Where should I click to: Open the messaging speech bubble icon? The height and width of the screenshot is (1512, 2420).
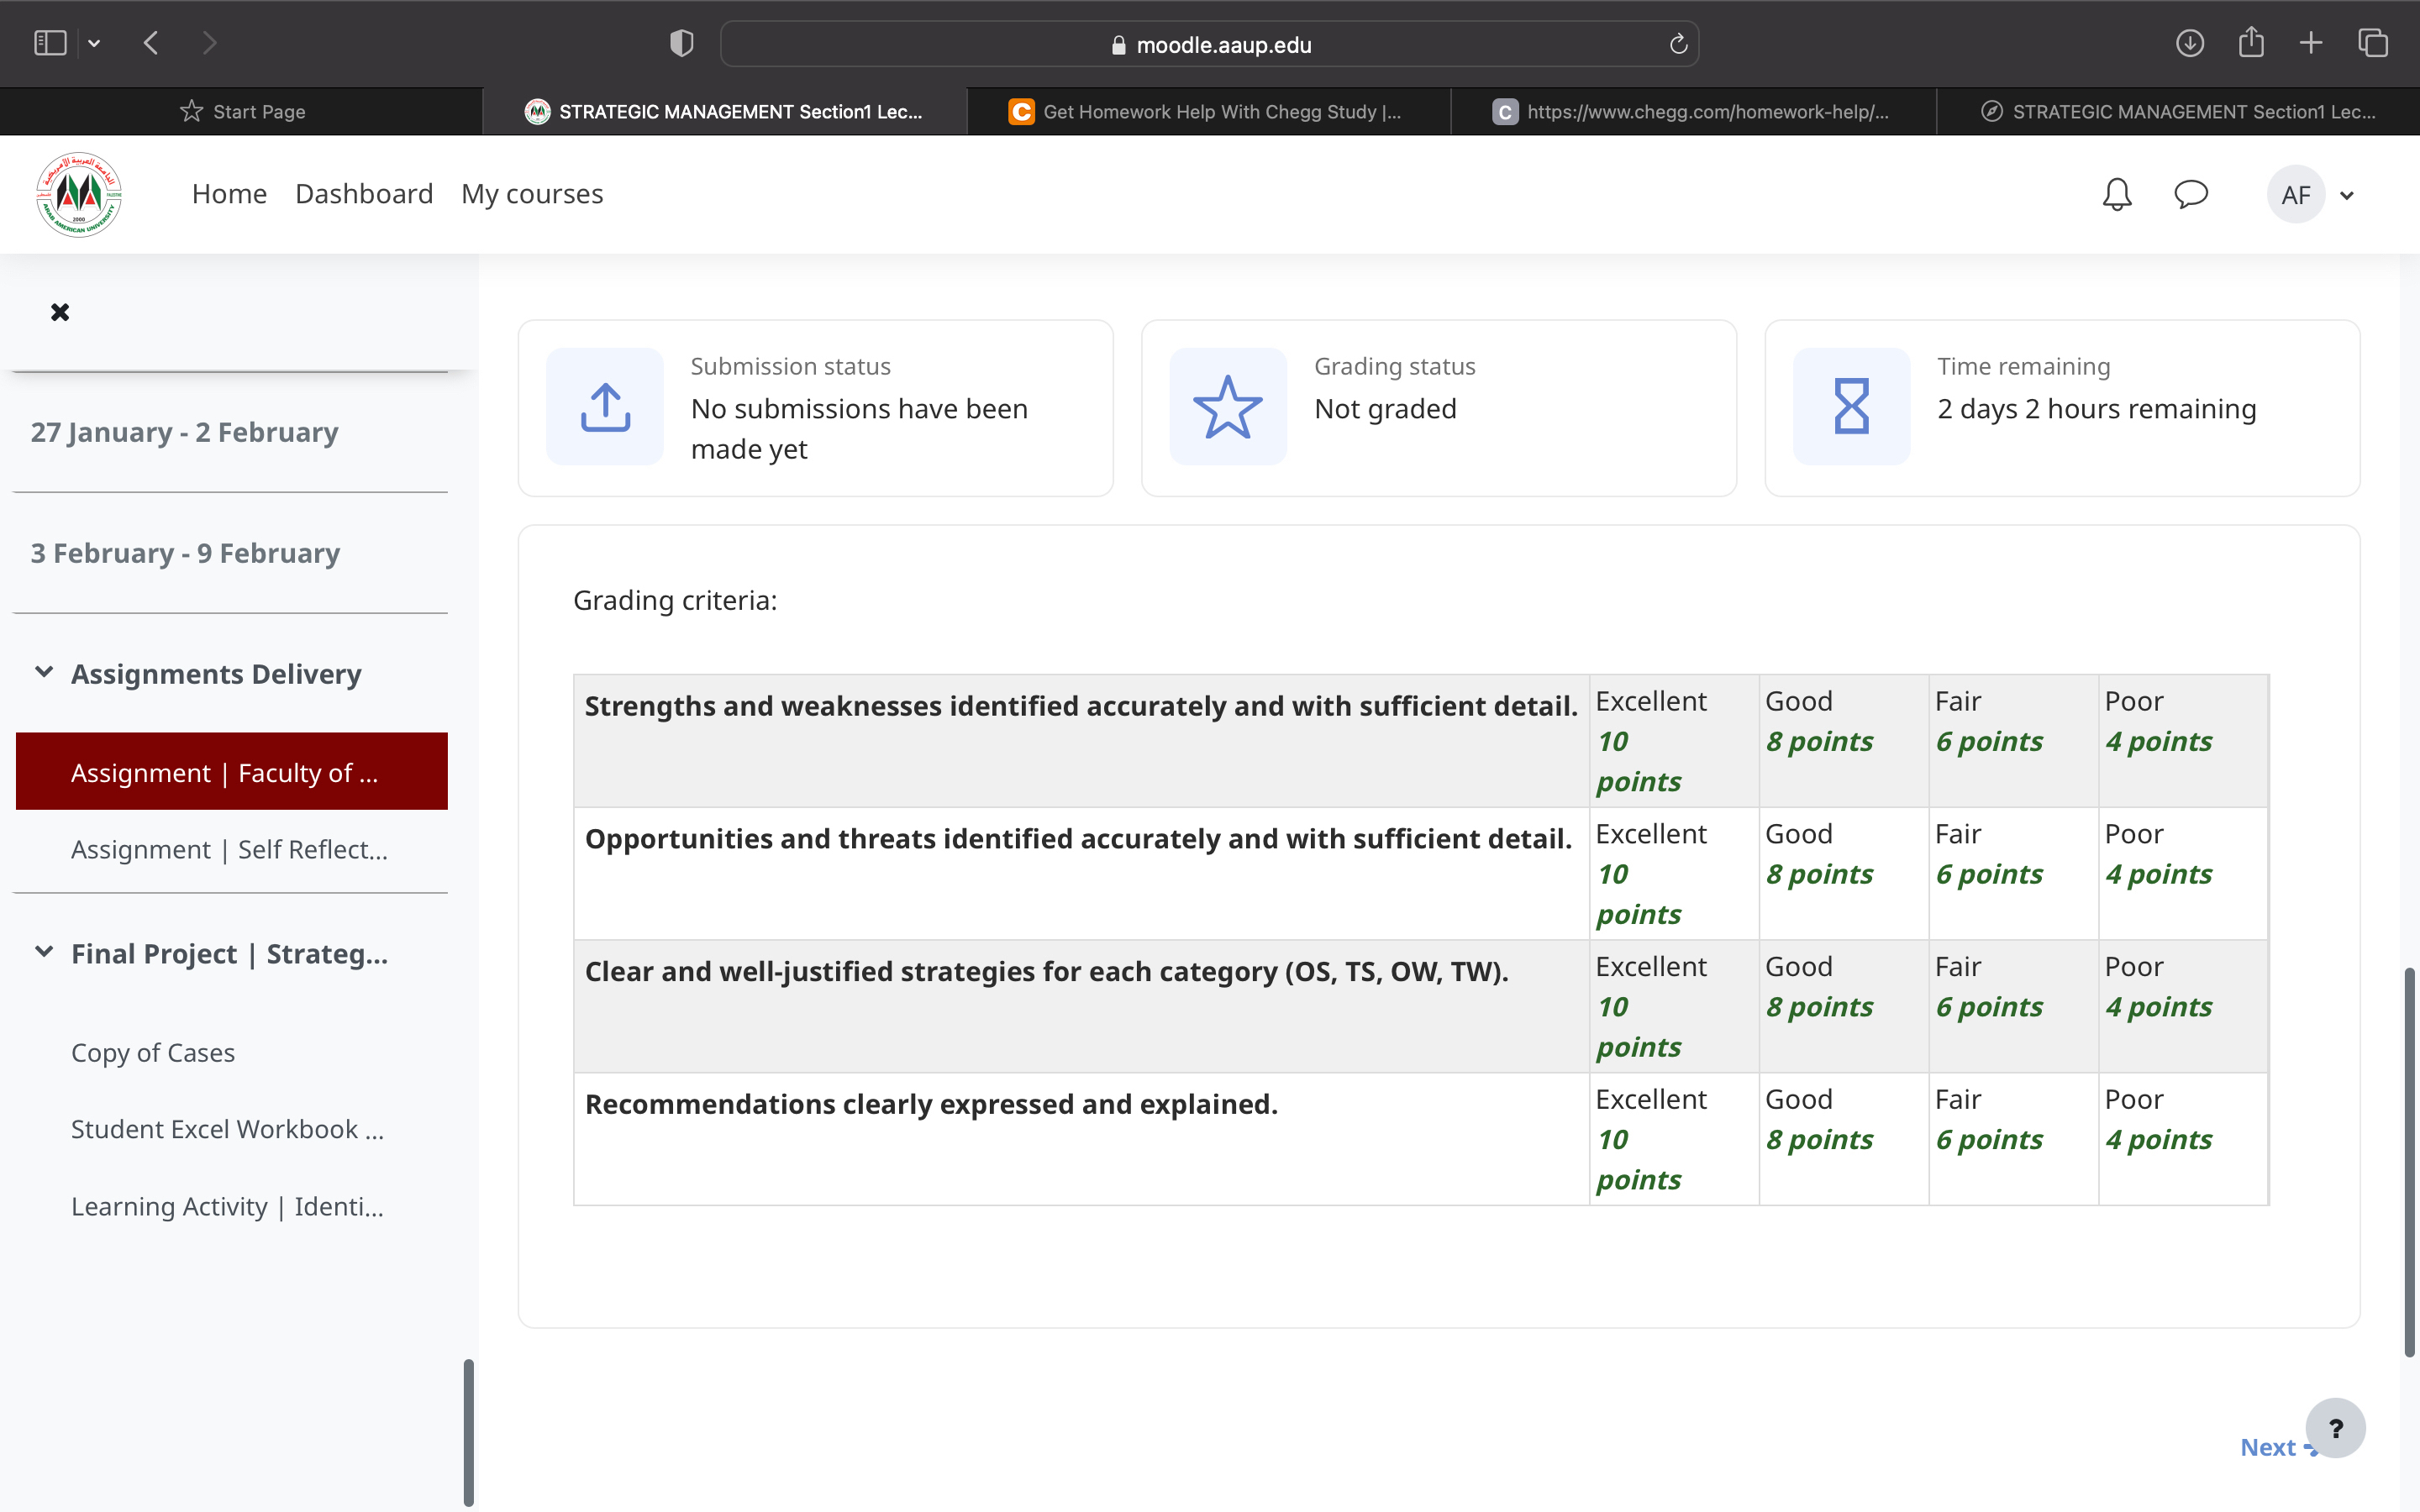pos(2190,194)
